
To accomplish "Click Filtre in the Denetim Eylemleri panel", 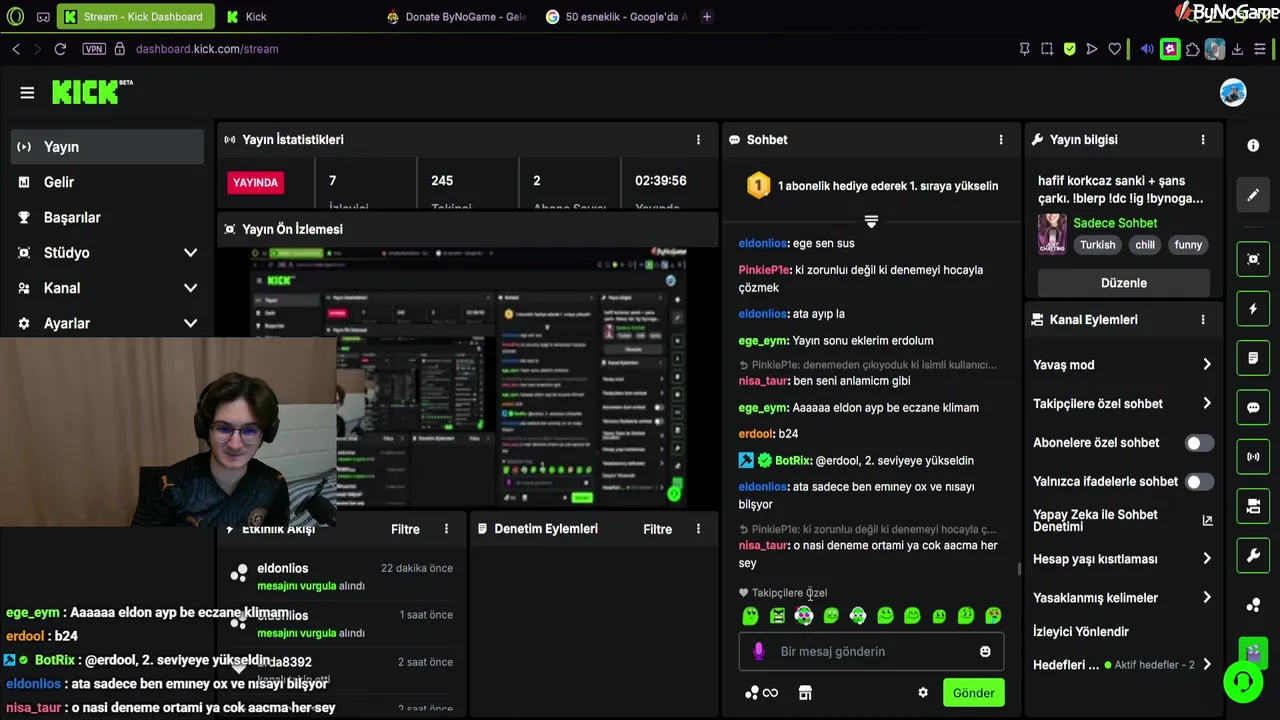I will point(657,529).
